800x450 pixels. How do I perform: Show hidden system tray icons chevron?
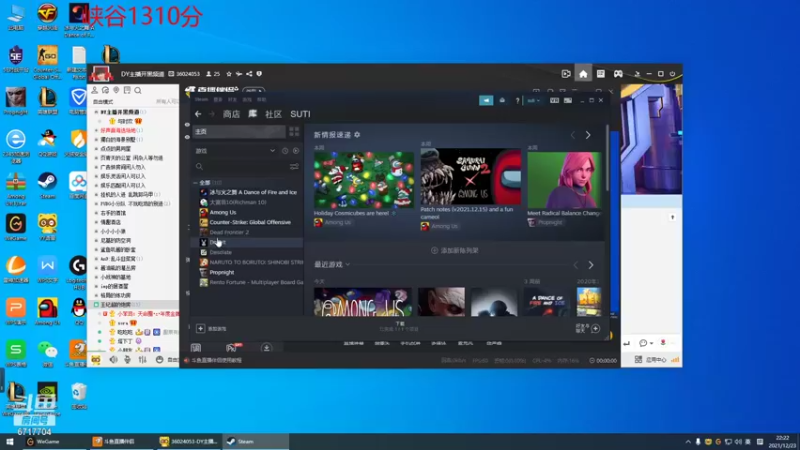tap(688, 442)
